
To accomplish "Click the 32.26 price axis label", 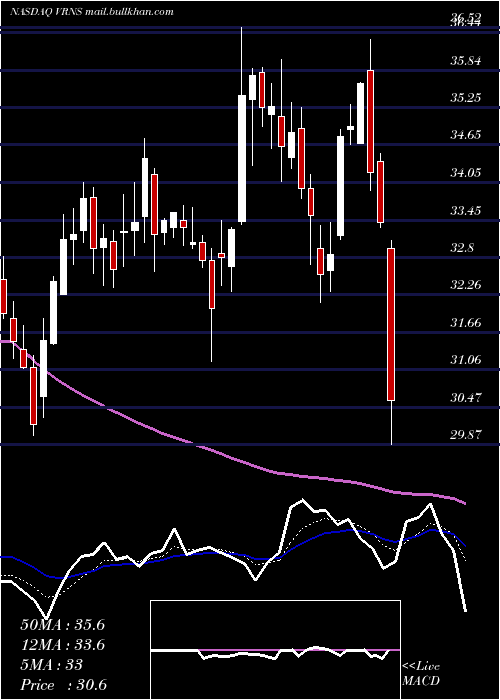I will click(466, 285).
